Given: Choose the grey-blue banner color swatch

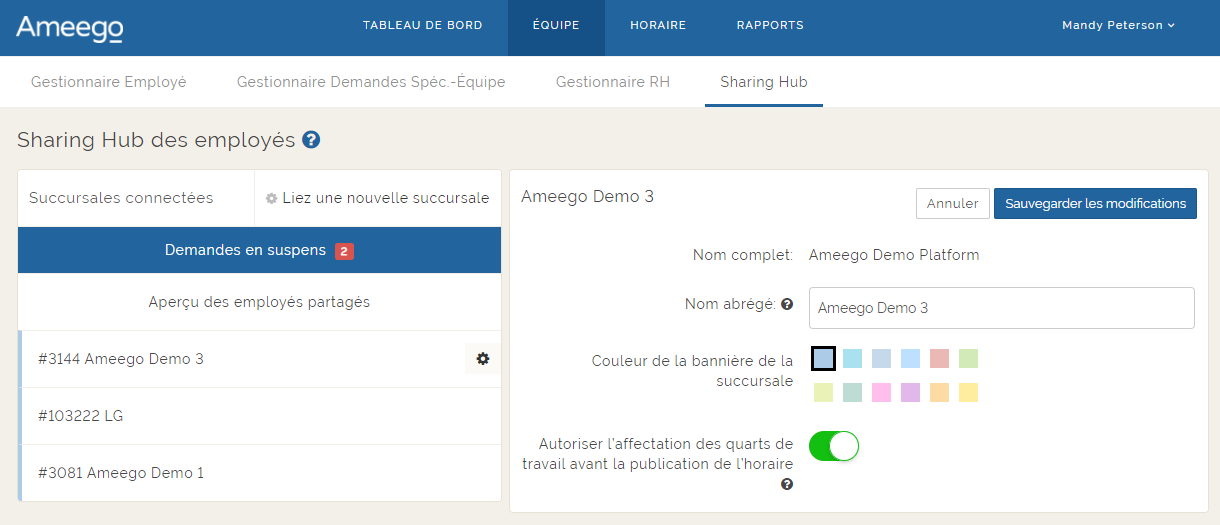Looking at the screenshot, I should (881, 358).
